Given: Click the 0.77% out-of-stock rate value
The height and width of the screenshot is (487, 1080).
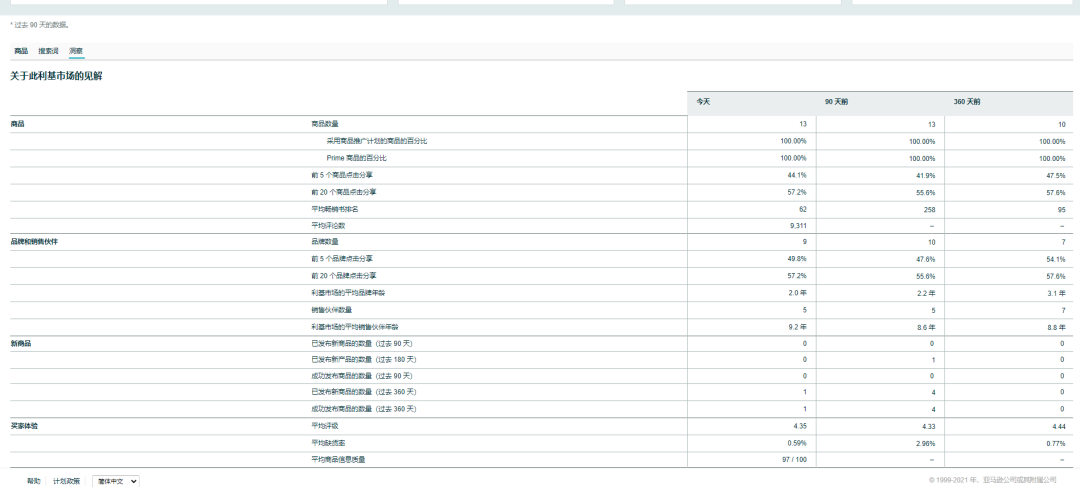Looking at the screenshot, I should [1056, 443].
